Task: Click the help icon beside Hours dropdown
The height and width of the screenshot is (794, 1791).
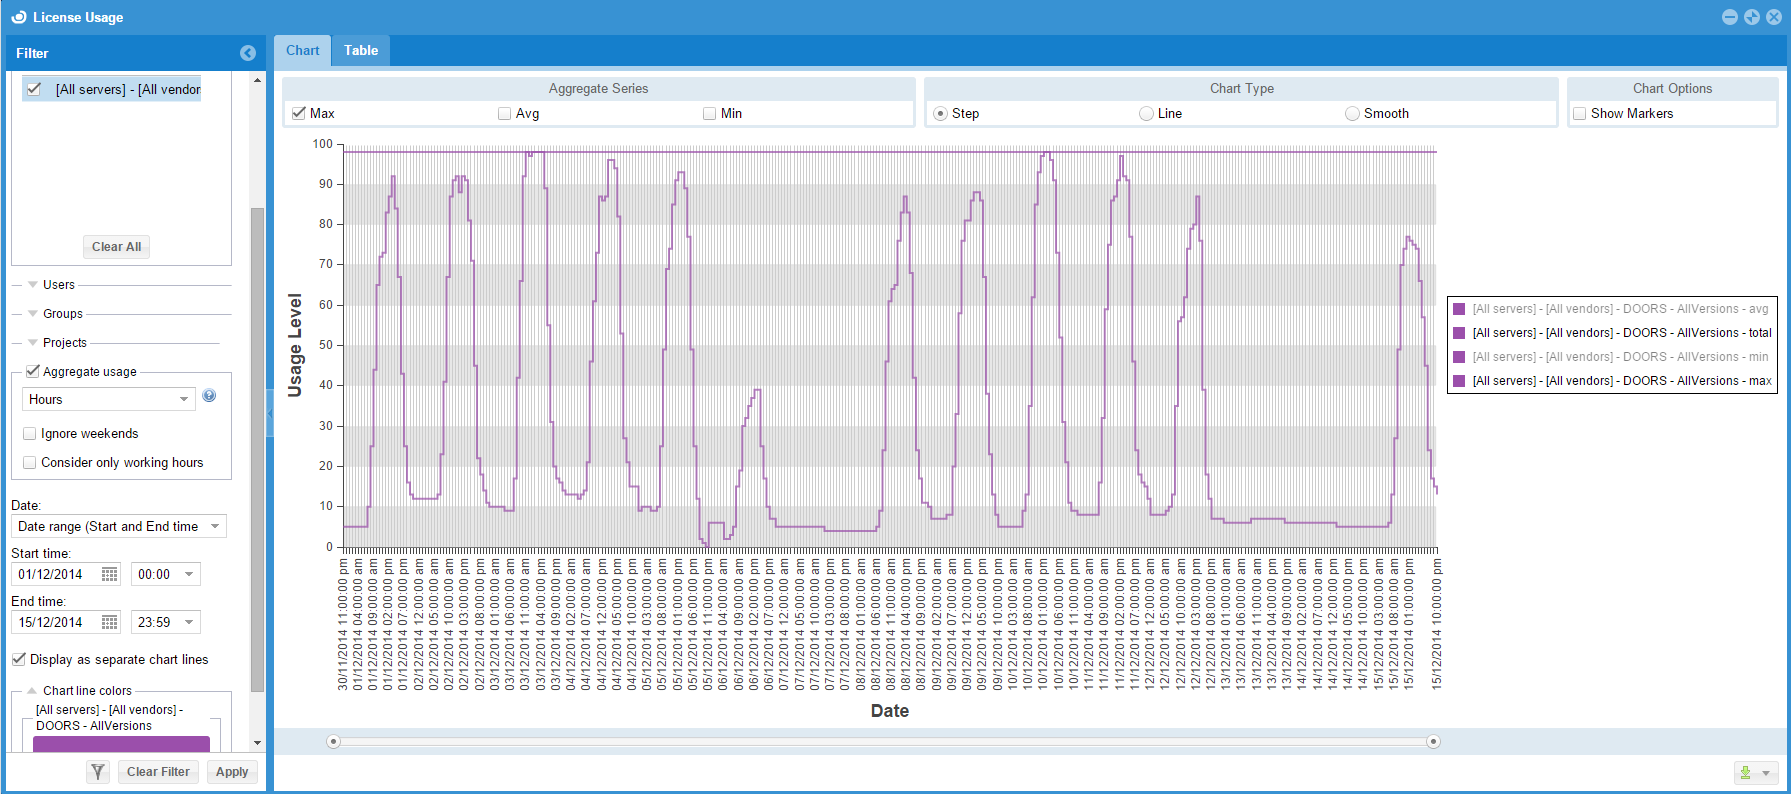Action: [x=209, y=396]
